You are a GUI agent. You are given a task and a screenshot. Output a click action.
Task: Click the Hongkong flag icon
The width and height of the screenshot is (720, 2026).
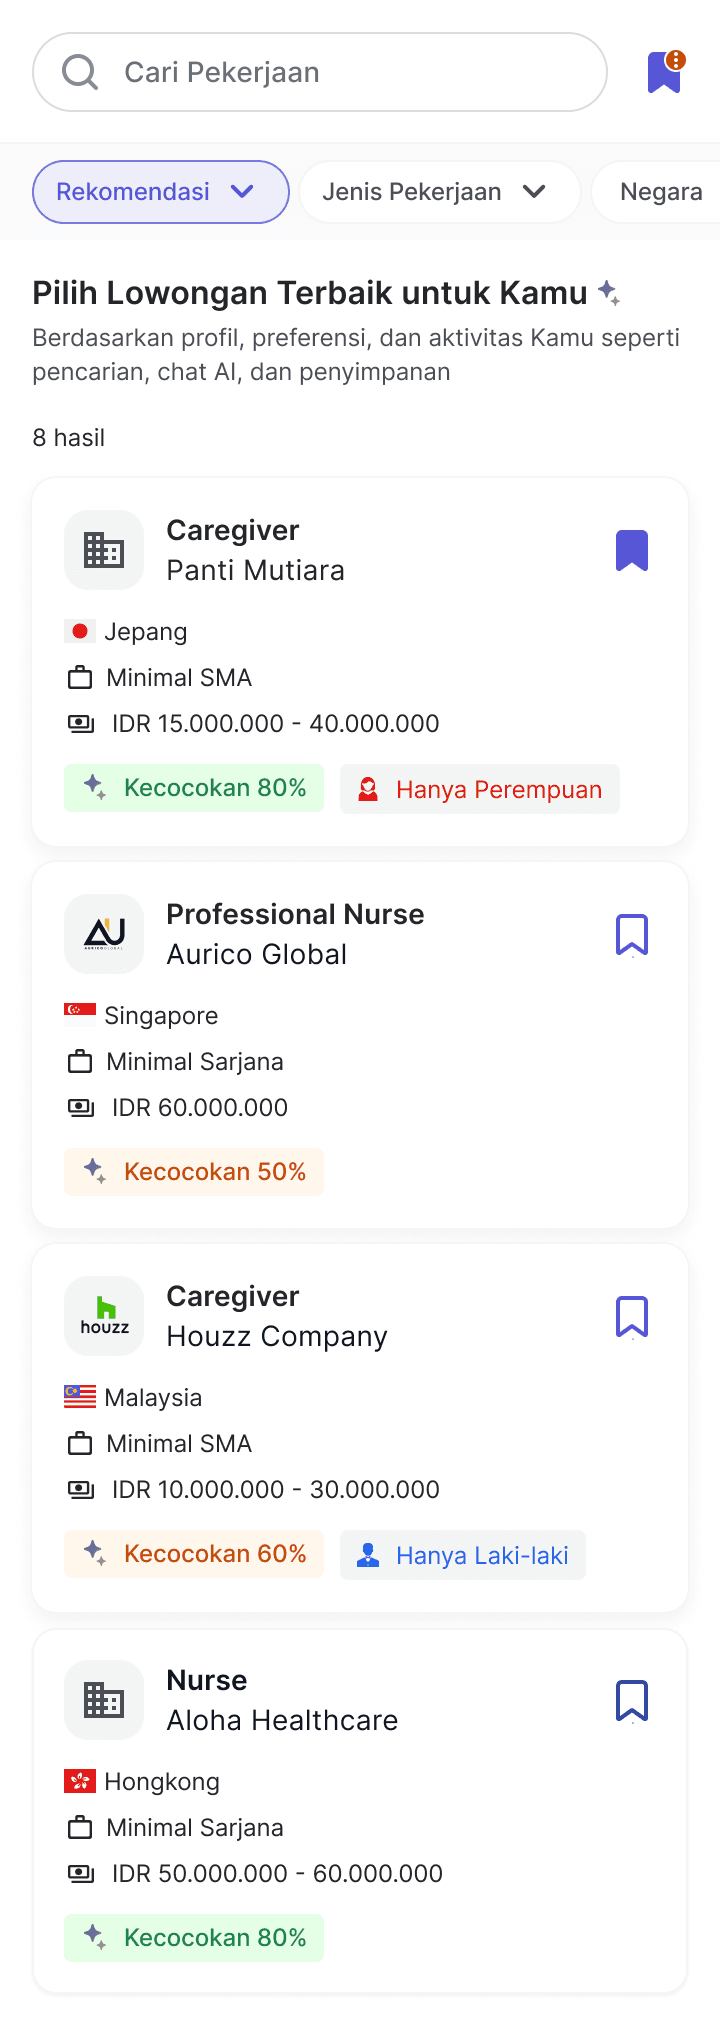(80, 1781)
